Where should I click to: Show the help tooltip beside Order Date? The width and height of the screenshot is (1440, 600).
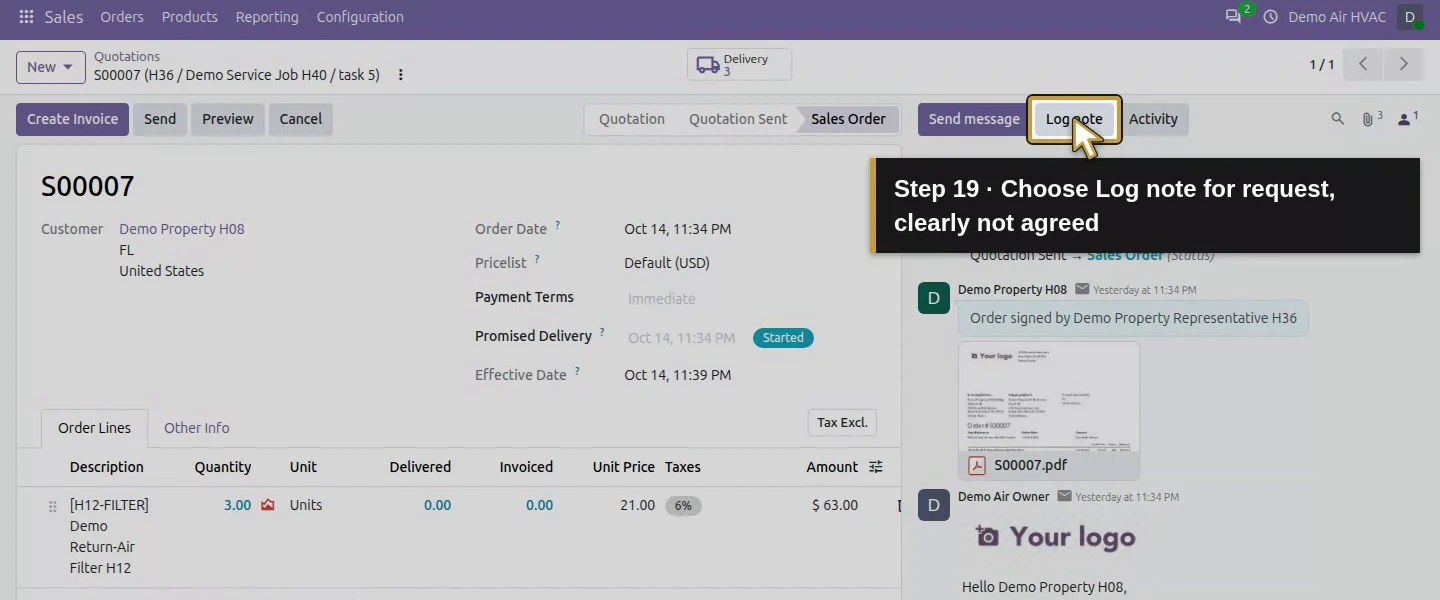coord(558,226)
